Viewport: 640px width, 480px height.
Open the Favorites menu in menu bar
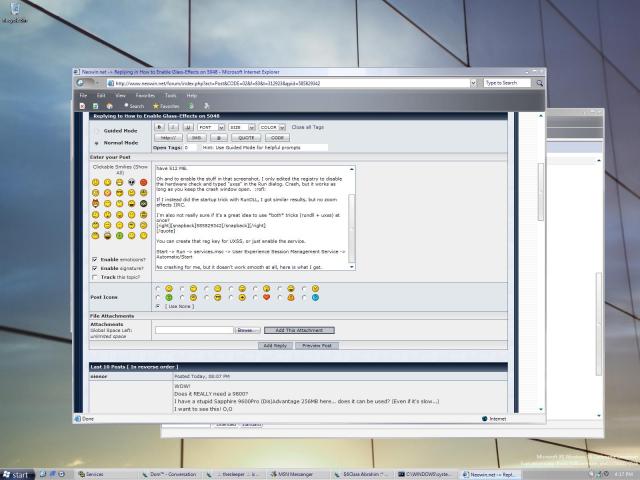145,96
